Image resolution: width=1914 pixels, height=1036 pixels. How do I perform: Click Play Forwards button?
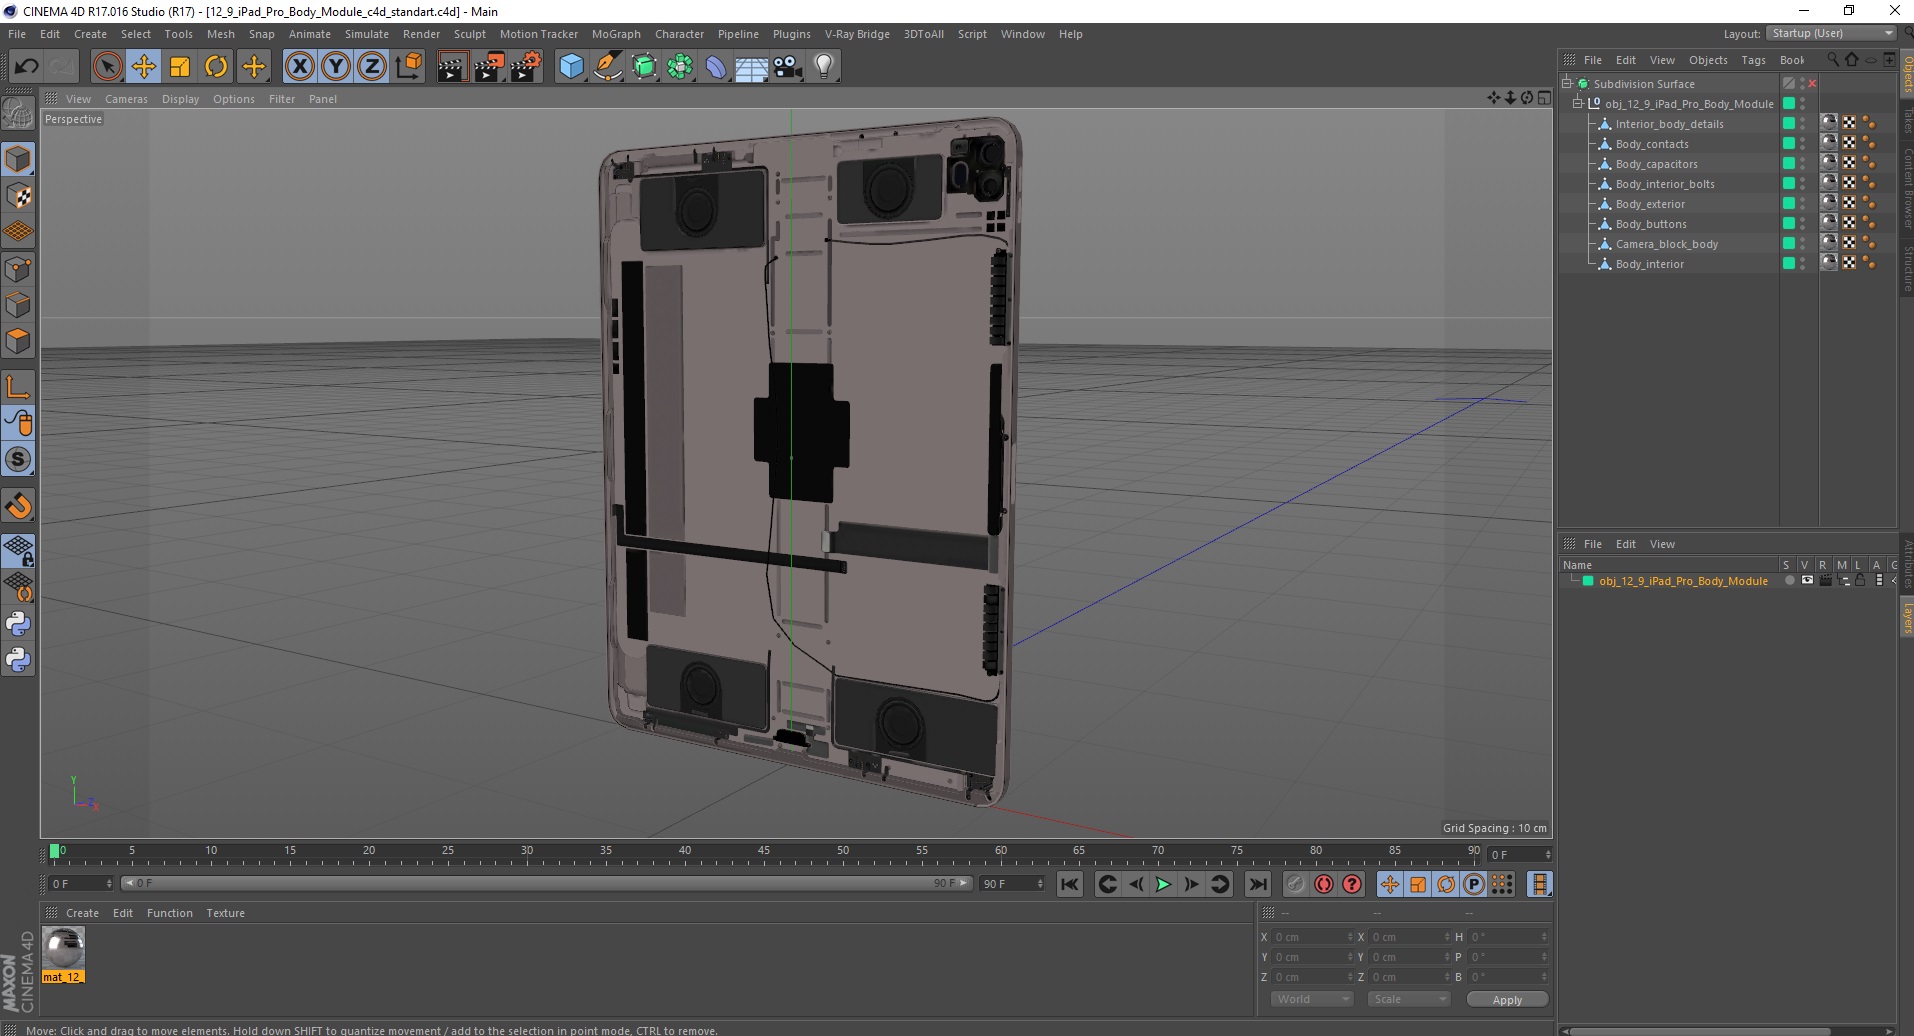(x=1163, y=884)
